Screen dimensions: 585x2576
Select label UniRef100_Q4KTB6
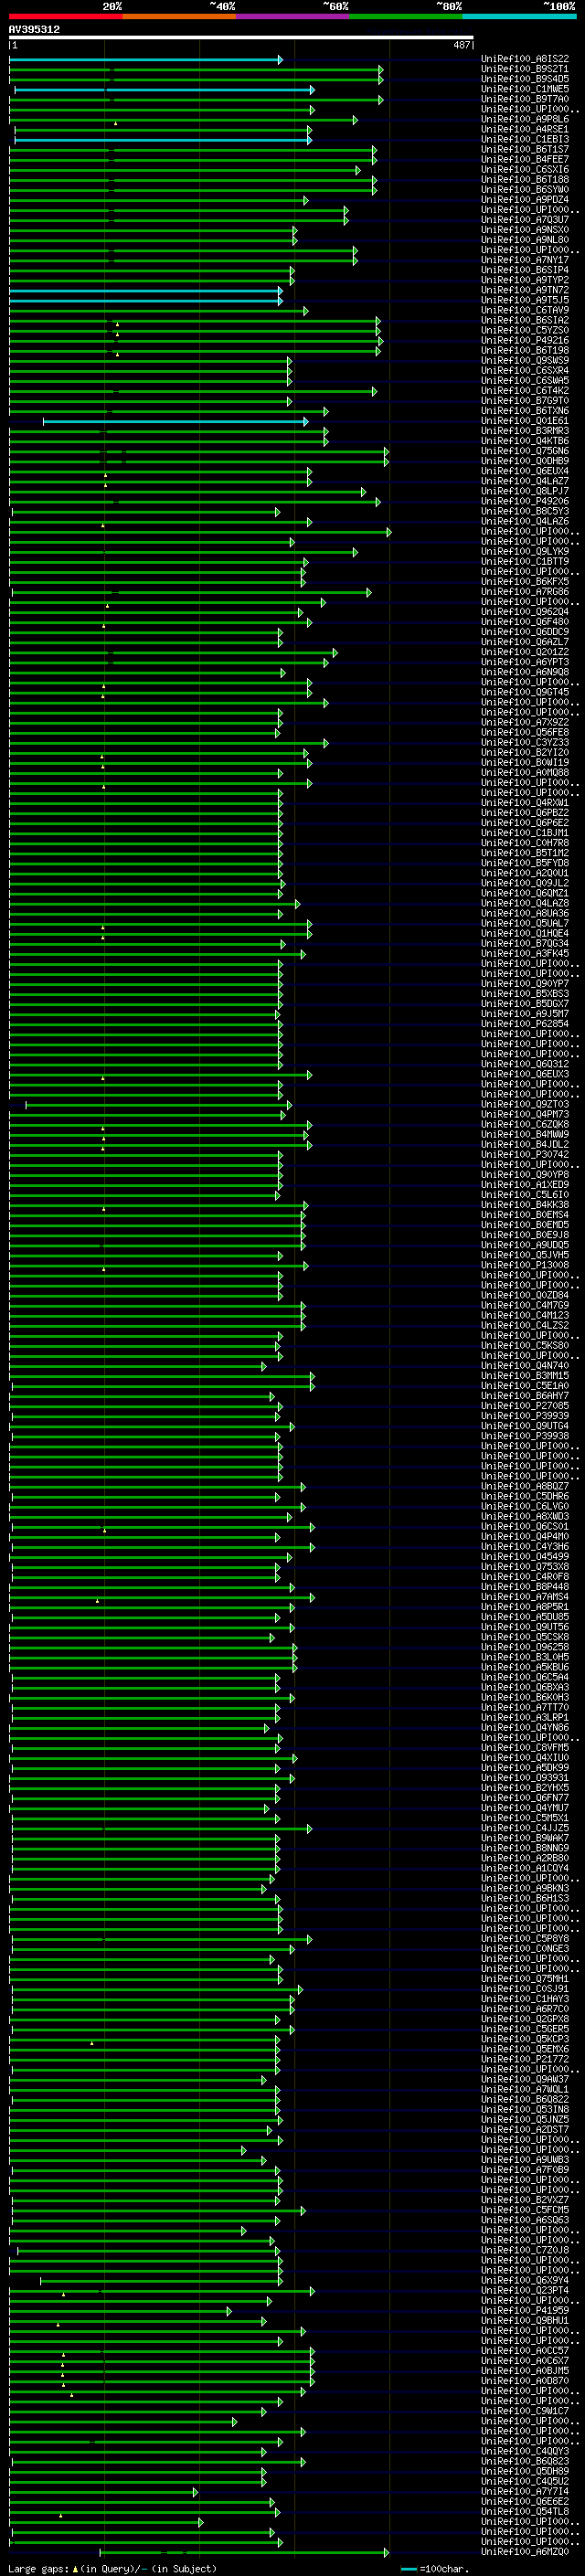pyautogui.click(x=525, y=441)
